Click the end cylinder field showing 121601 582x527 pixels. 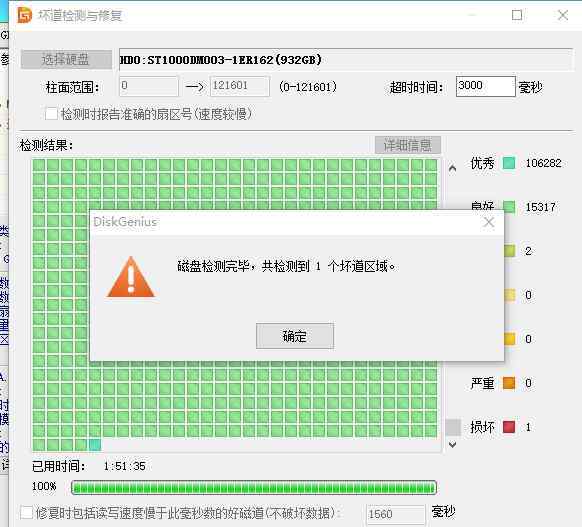(x=240, y=86)
